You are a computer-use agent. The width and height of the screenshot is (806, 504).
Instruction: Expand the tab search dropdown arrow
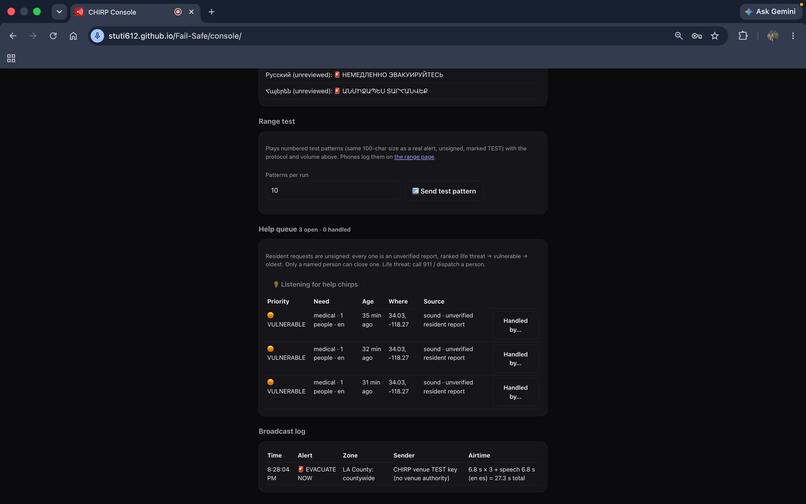point(59,12)
